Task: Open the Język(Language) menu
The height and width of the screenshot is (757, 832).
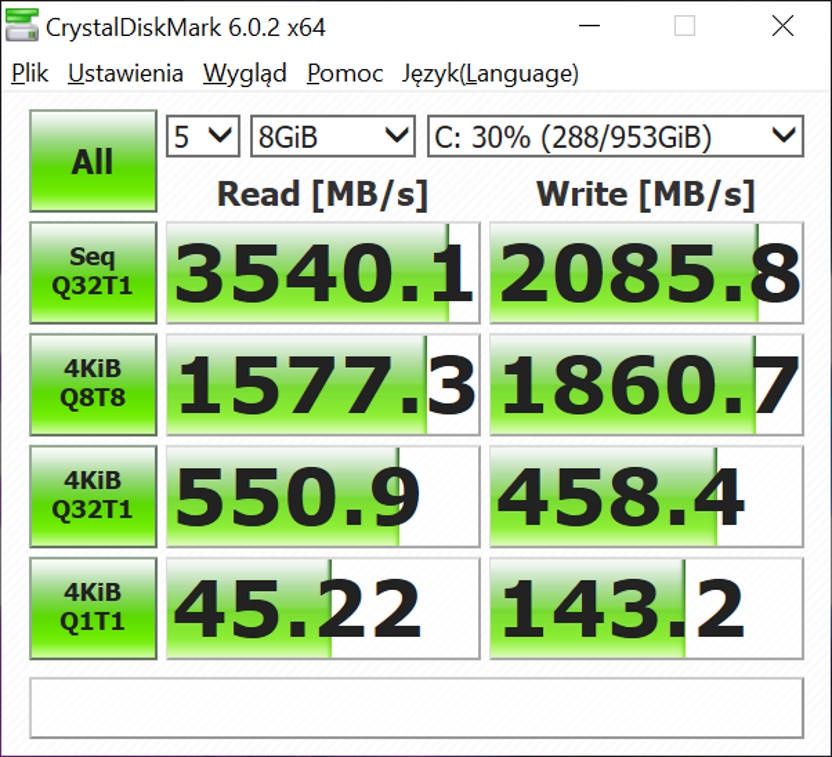Action: [x=490, y=73]
